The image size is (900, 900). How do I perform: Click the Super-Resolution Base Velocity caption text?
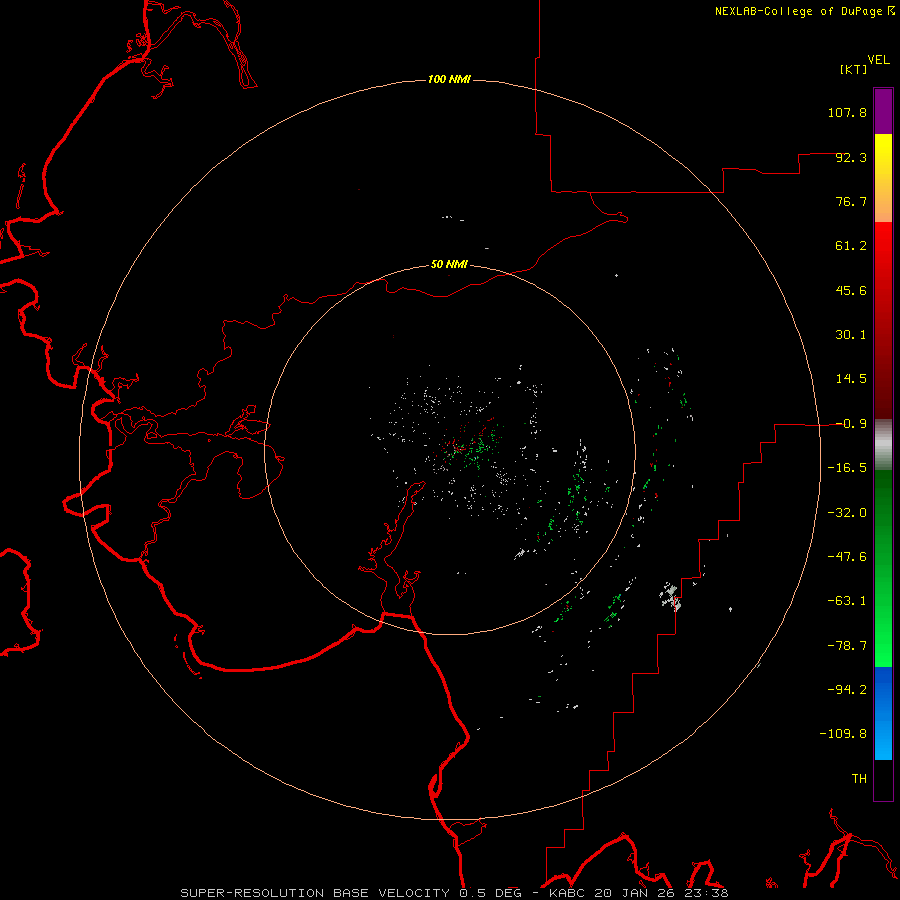[455, 893]
